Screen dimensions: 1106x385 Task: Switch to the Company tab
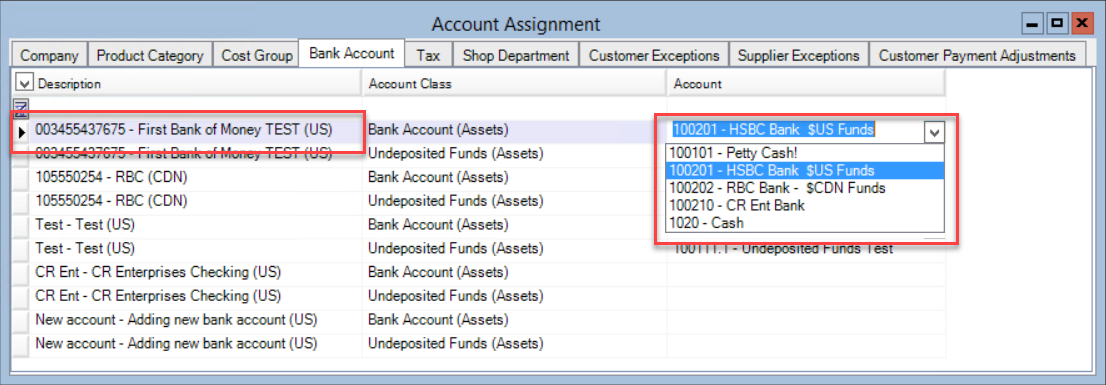[49, 55]
